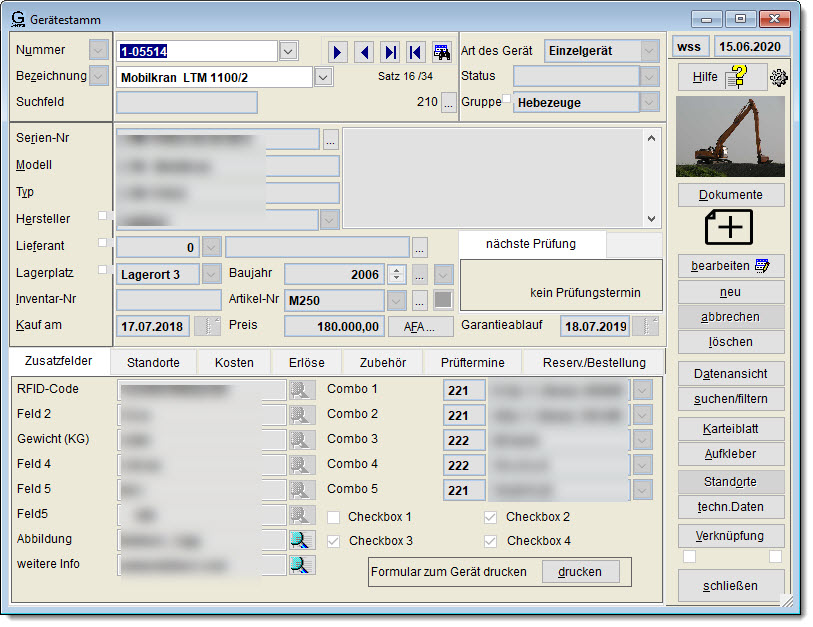The width and height of the screenshot is (813, 627).
Task: Expand the Art des Gerät dropdown
Action: point(649,51)
